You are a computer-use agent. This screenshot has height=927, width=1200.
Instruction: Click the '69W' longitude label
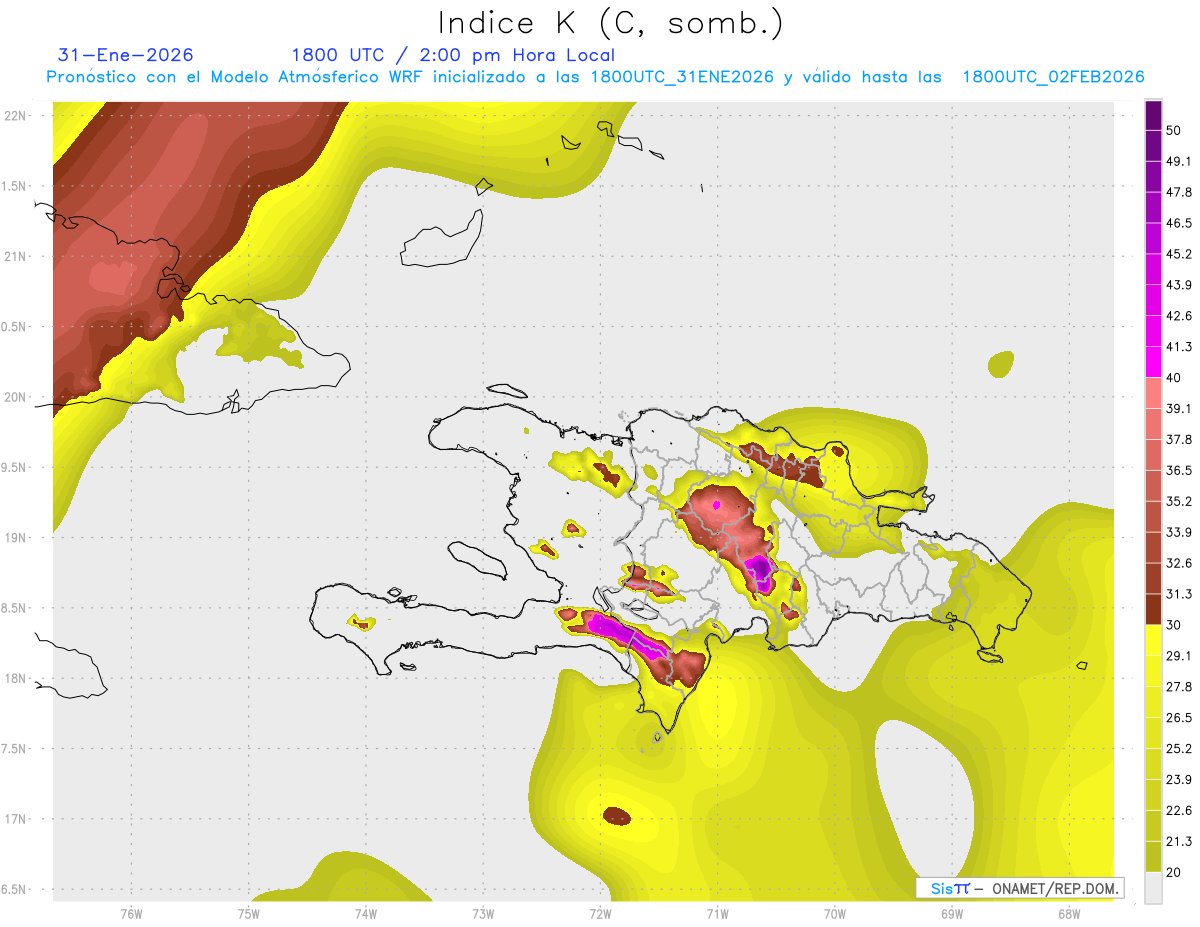951,913
